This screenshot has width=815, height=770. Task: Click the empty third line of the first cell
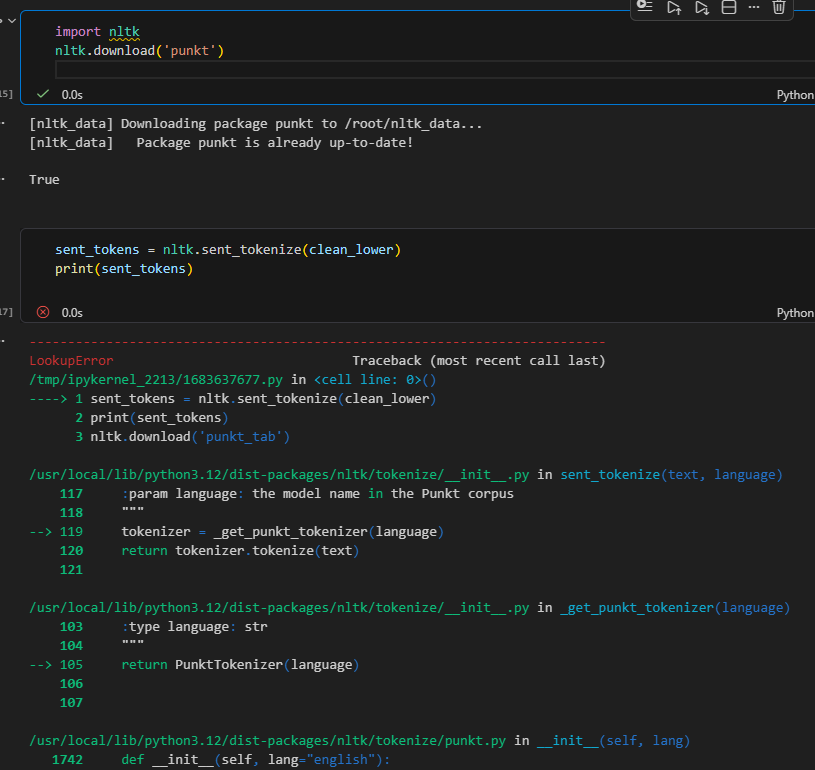tap(435, 70)
